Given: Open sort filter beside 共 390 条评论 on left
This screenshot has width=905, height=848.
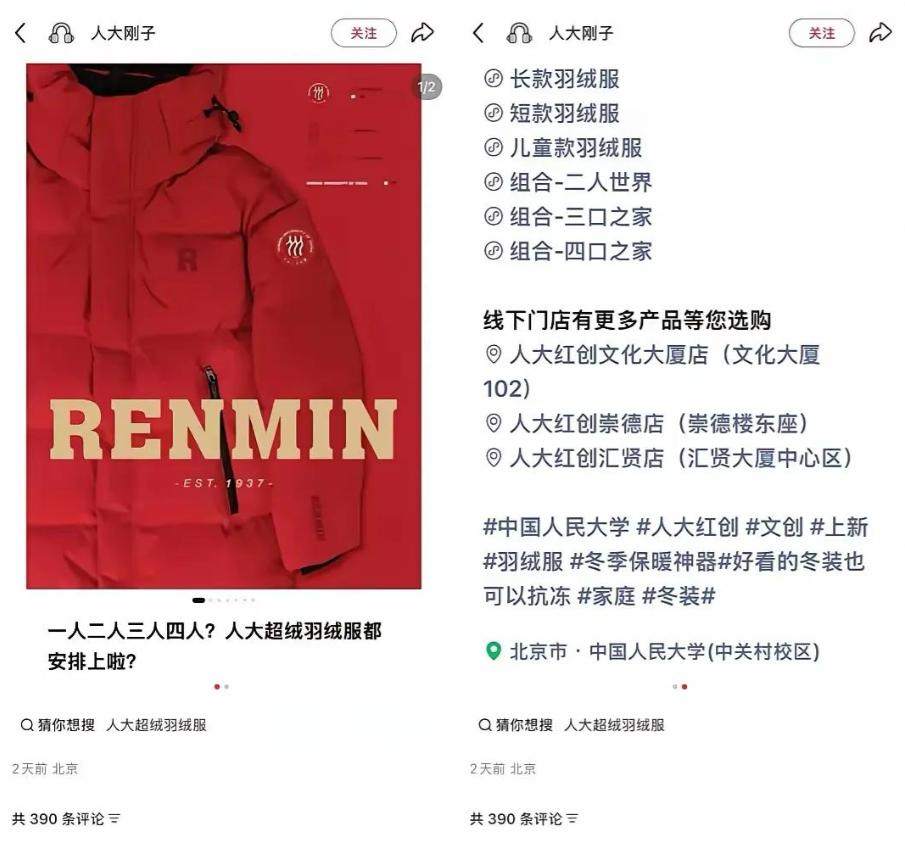Looking at the screenshot, I should [114, 819].
